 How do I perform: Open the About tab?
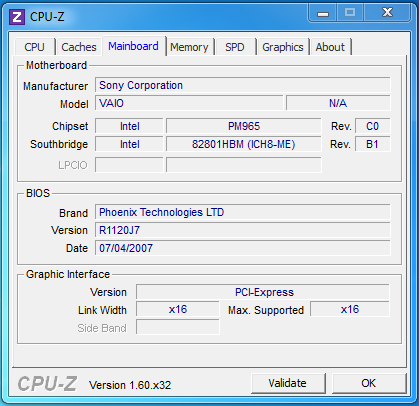[330, 47]
